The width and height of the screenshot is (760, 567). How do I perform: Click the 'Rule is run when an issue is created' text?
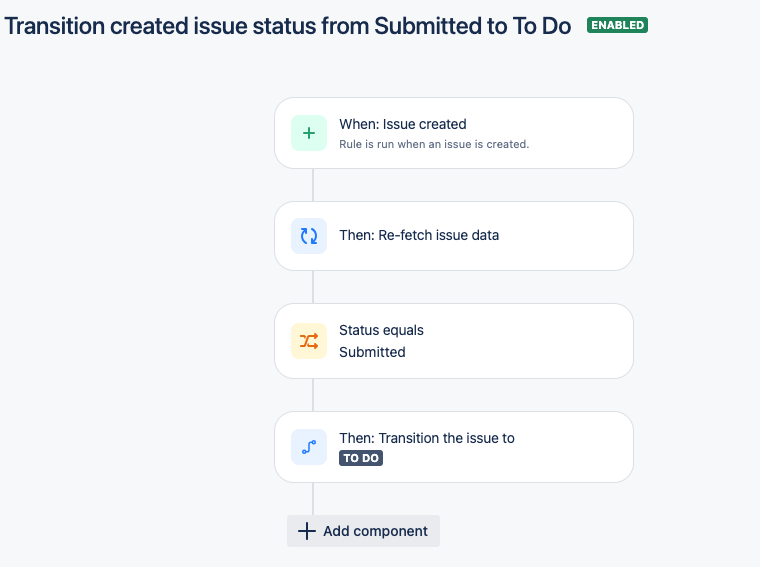click(434, 144)
